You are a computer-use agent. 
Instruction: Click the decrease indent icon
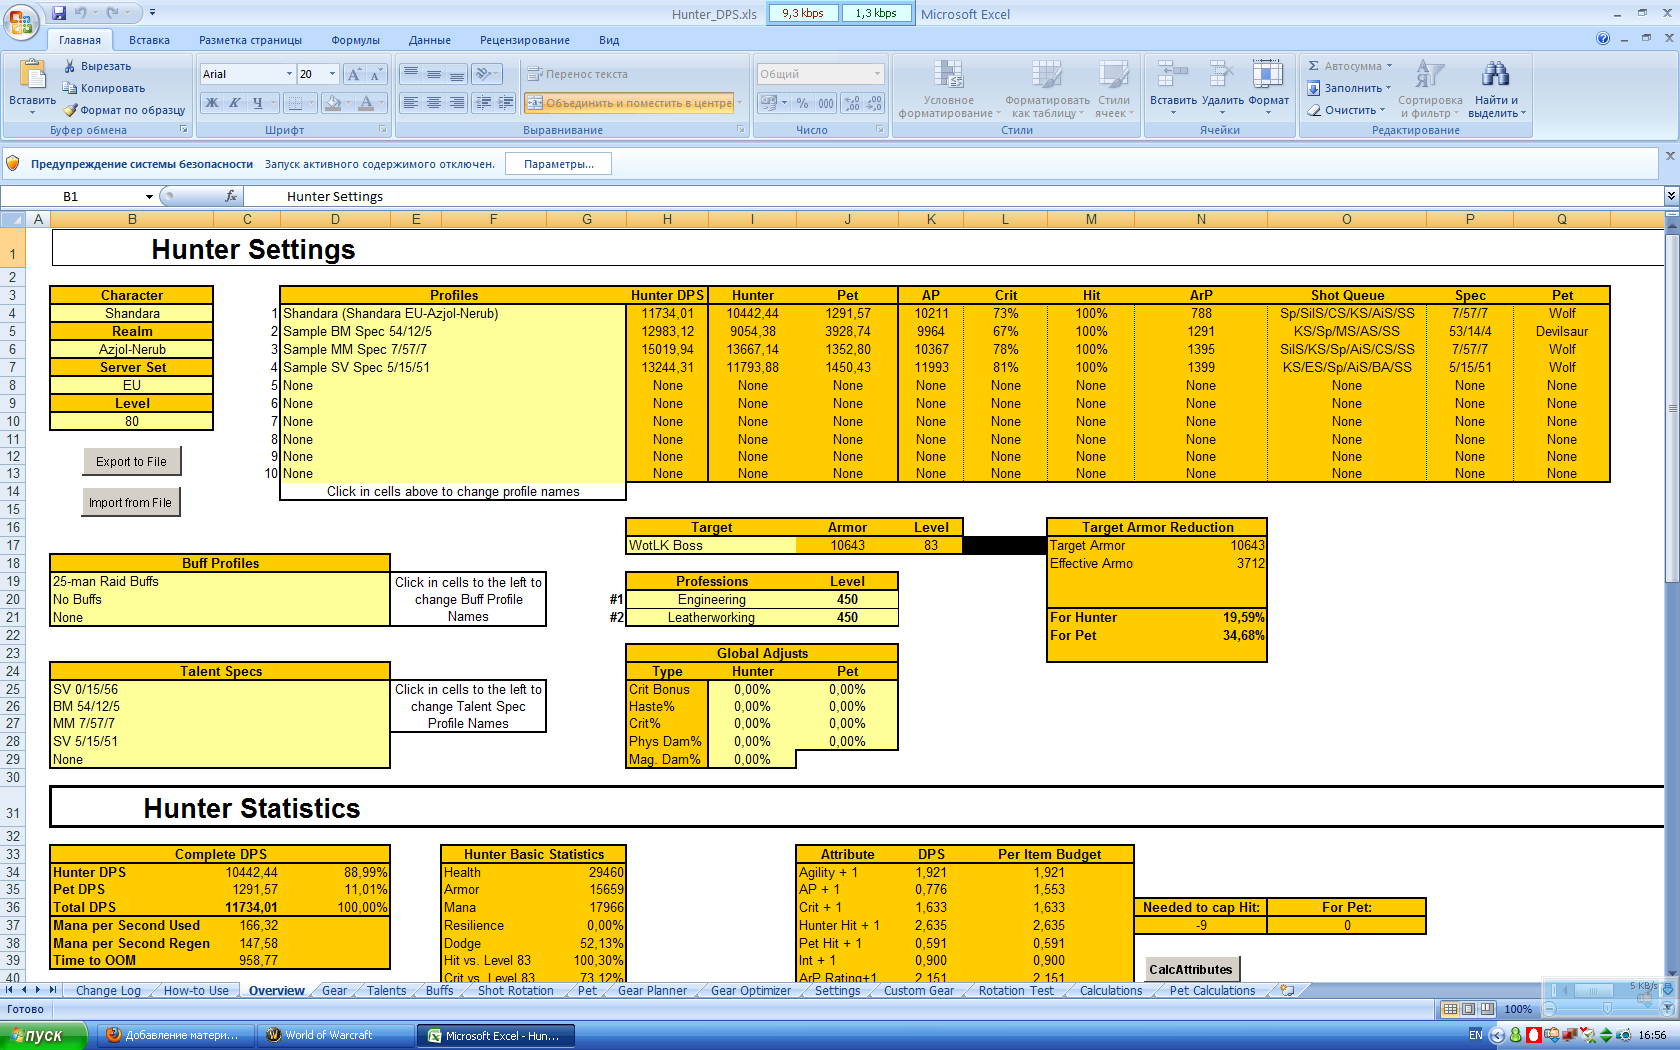point(483,103)
